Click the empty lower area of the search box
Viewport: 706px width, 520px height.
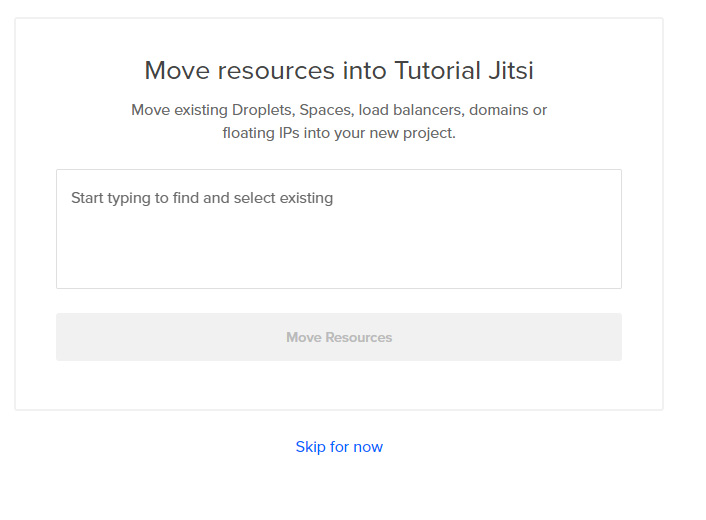pyautogui.click(x=339, y=252)
